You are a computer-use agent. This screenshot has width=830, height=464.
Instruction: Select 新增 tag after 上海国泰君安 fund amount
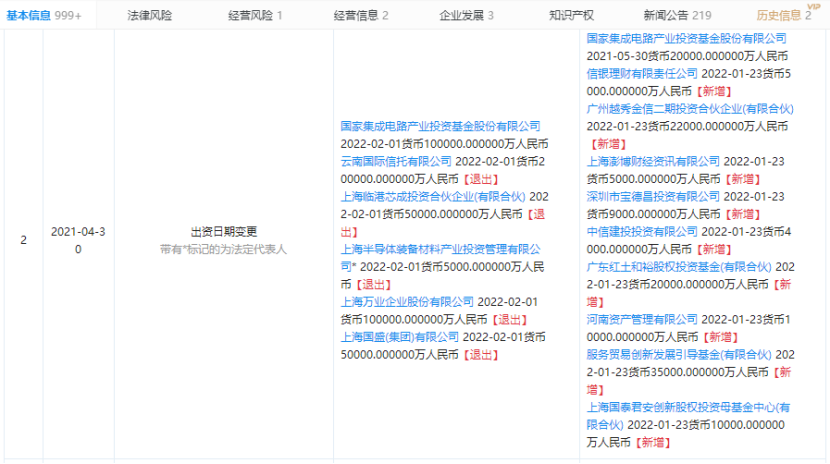(653, 442)
